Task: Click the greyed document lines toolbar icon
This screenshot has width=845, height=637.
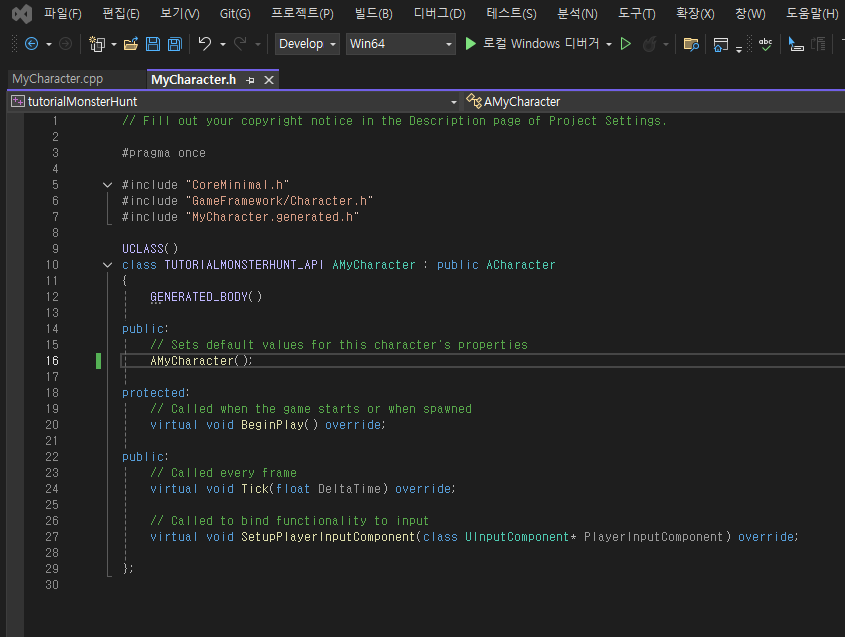Action: pos(818,44)
